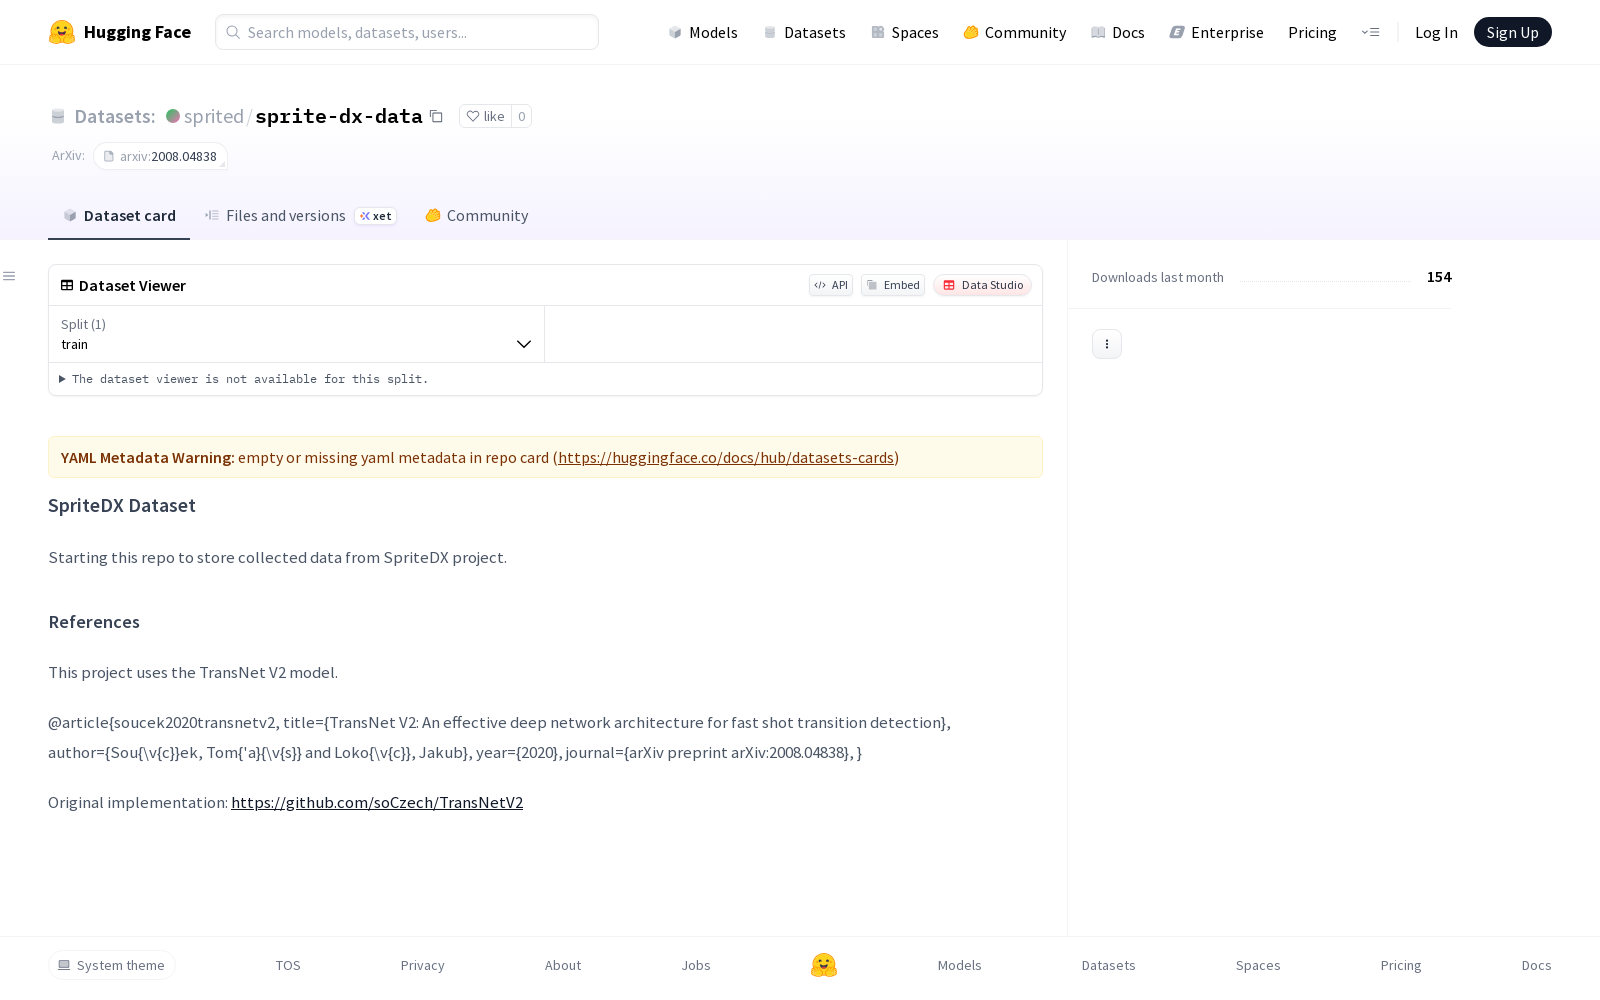
Task: Open Docs in top navigation
Action: click(1117, 32)
